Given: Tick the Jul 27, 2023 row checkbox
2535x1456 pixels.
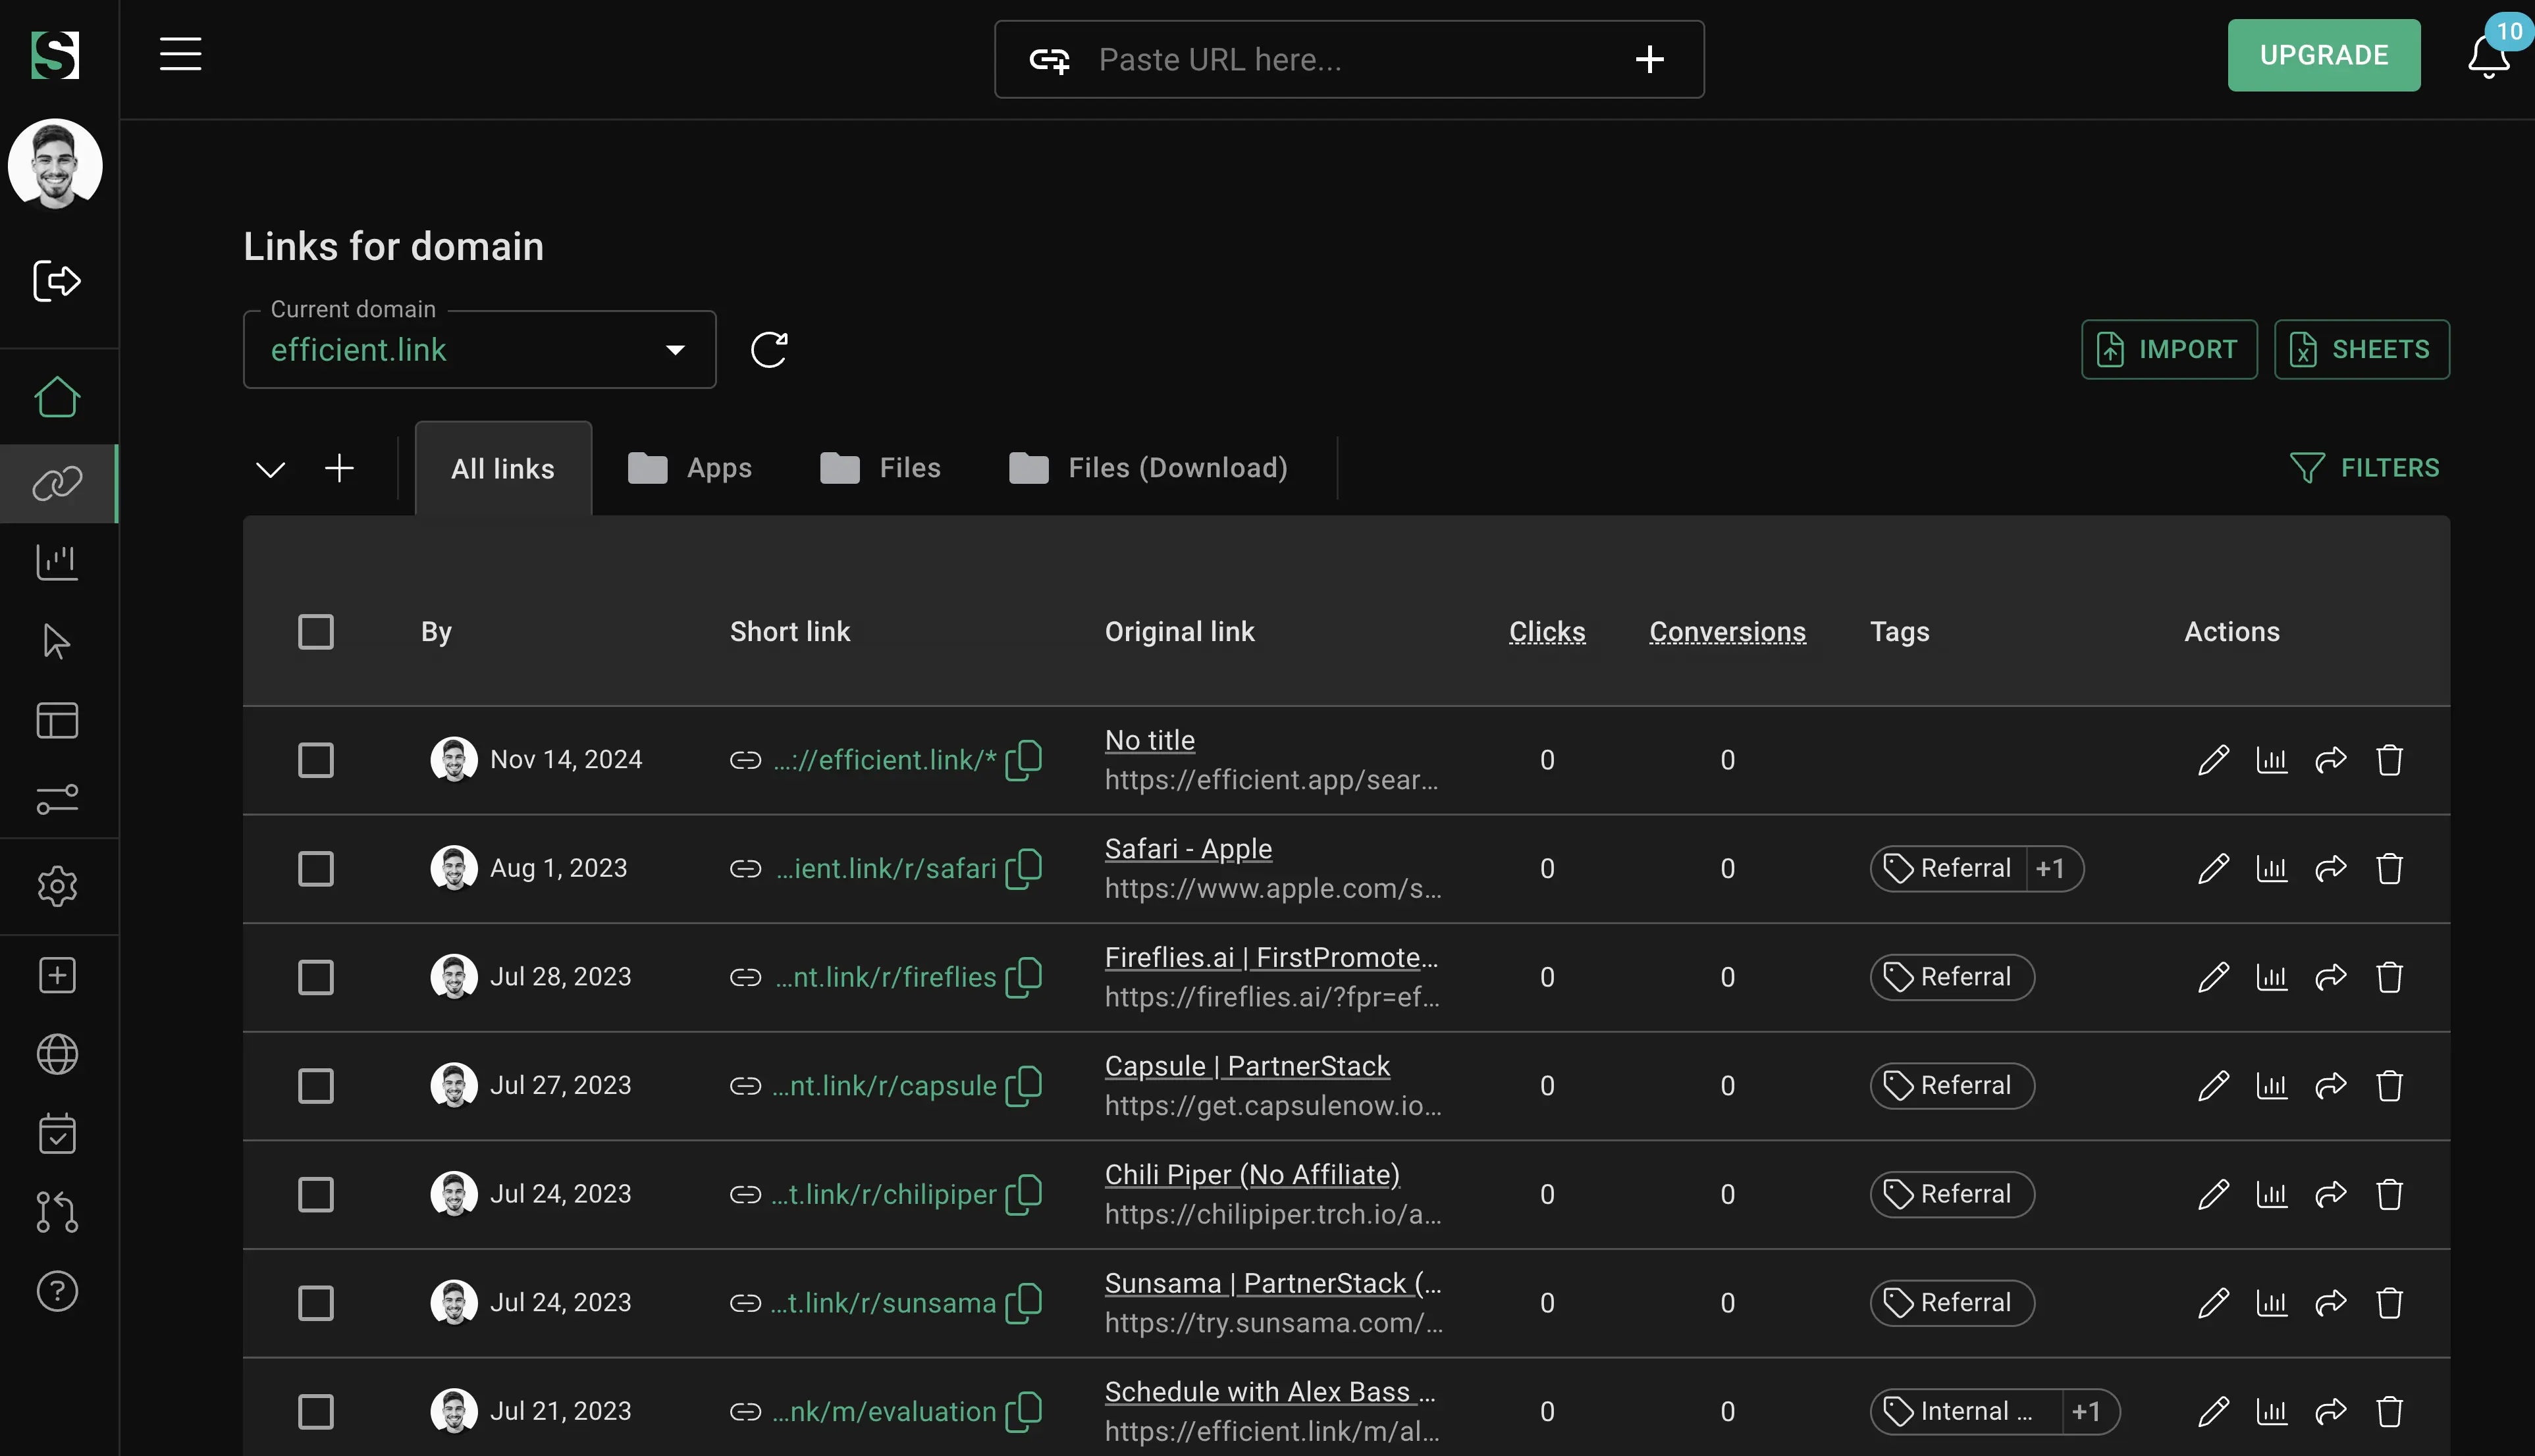Looking at the screenshot, I should [316, 1085].
